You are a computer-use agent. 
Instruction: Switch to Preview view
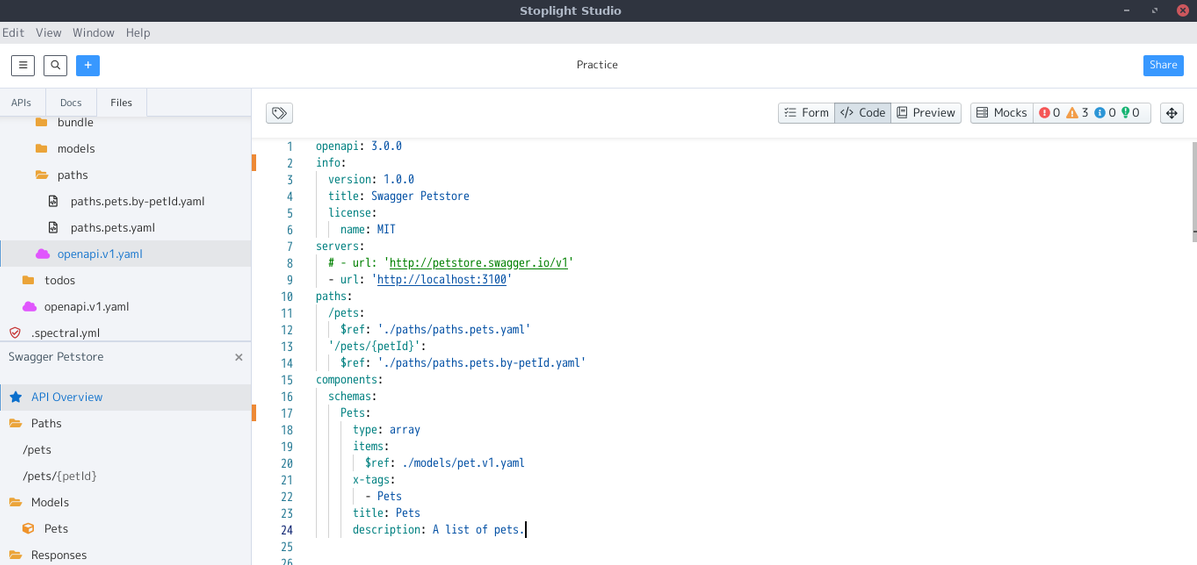pyautogui.click(x=926, y=113)
